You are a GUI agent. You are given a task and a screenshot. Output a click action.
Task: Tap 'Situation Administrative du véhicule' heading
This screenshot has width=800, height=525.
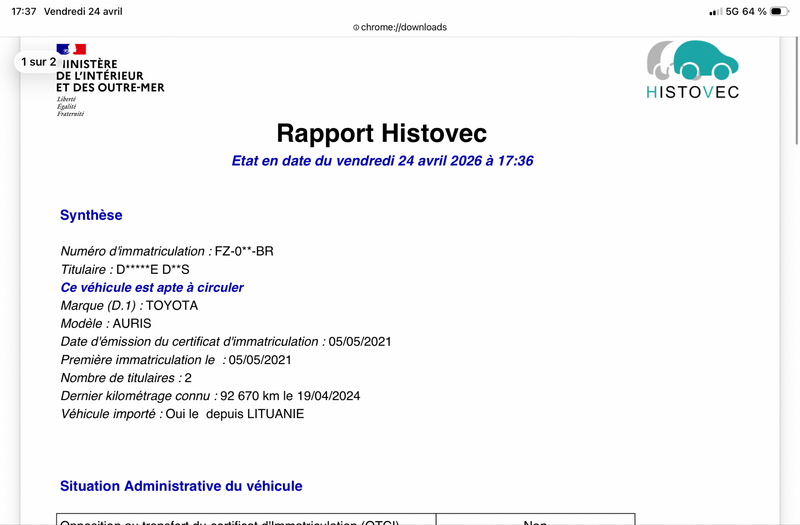pyautogui.click(x=181, y=486)
